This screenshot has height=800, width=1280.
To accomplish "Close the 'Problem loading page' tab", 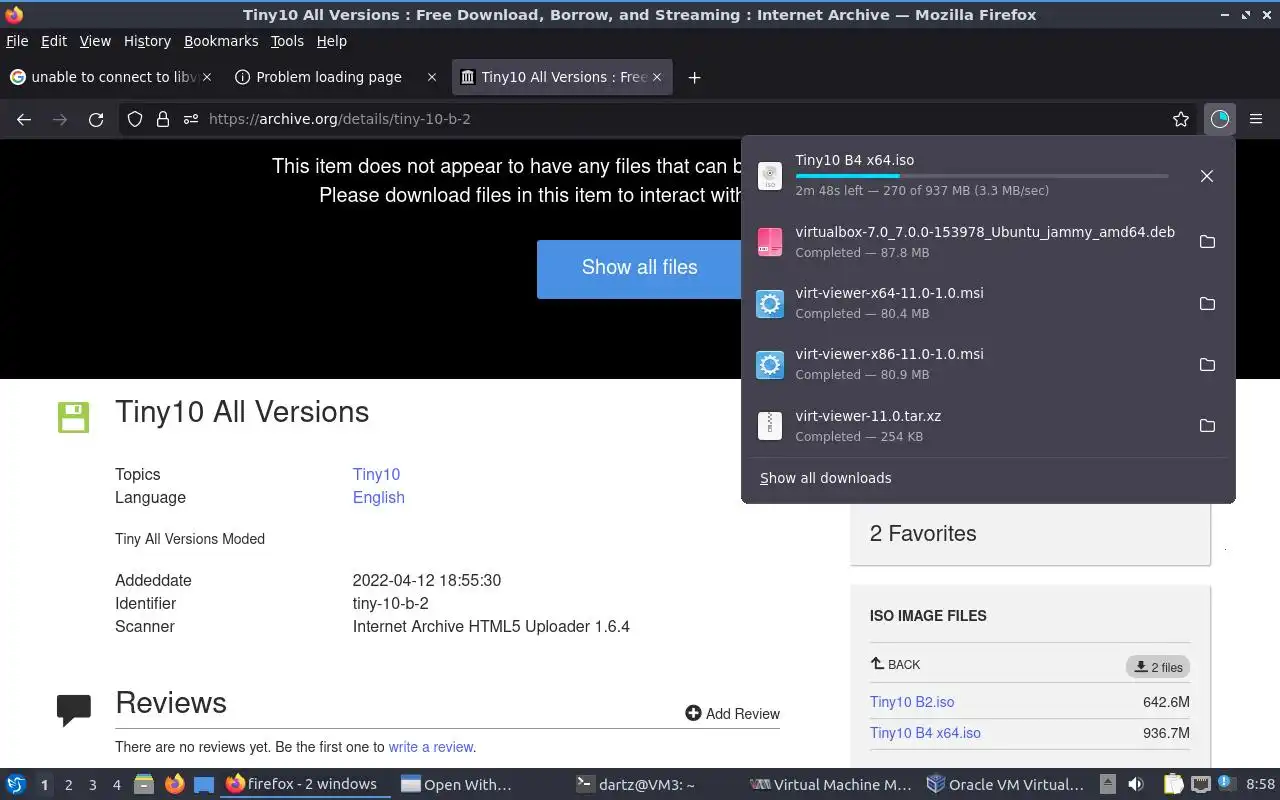I will coord(432,77).
